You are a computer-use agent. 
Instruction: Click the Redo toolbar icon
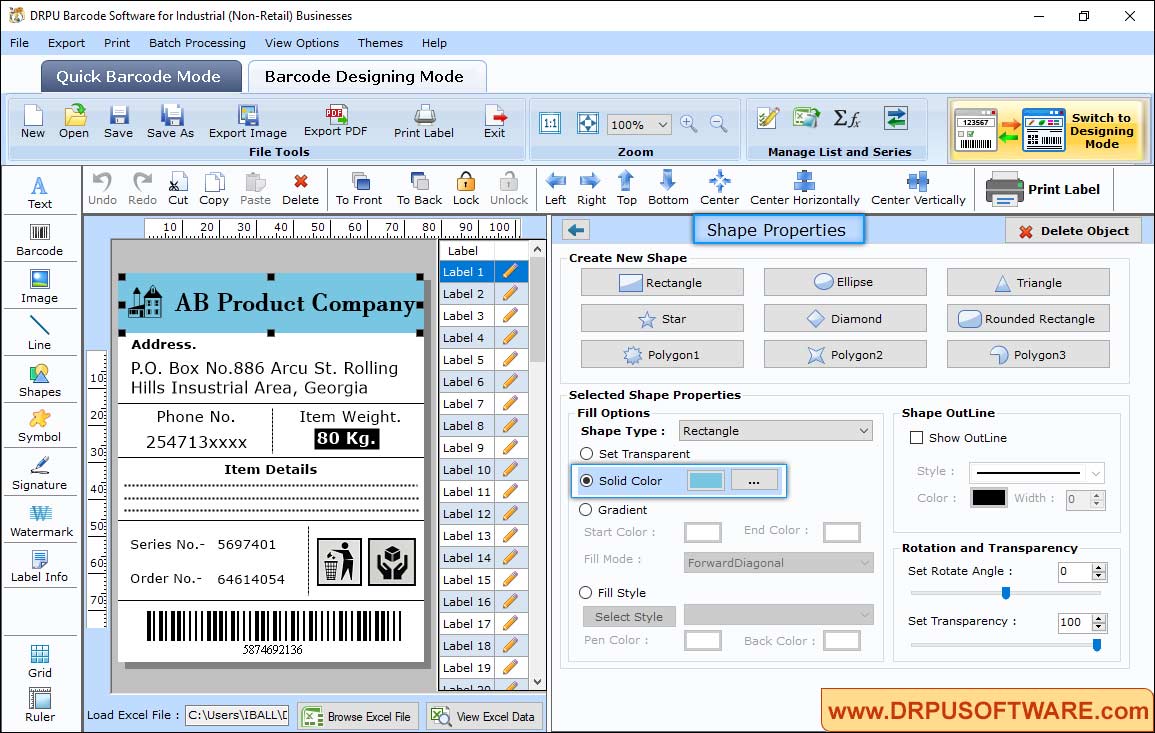[142, 189]
